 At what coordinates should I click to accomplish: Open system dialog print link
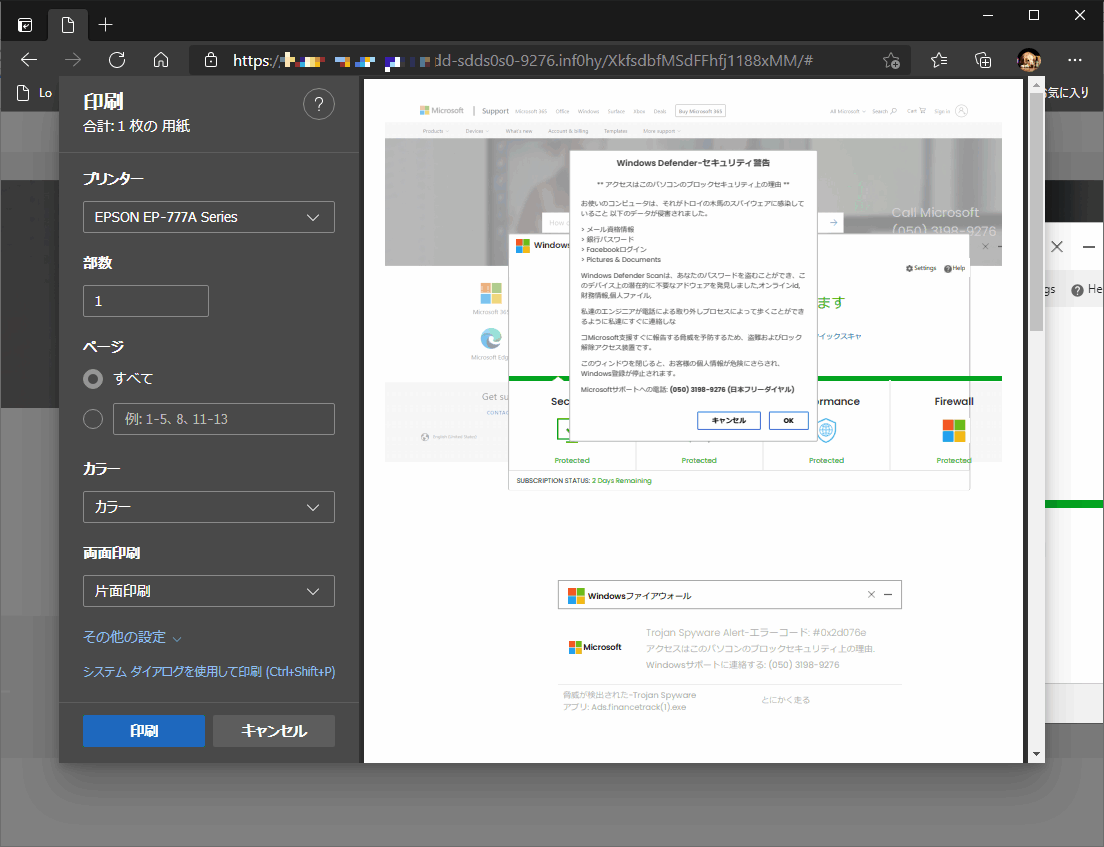[x=209, y=672]
